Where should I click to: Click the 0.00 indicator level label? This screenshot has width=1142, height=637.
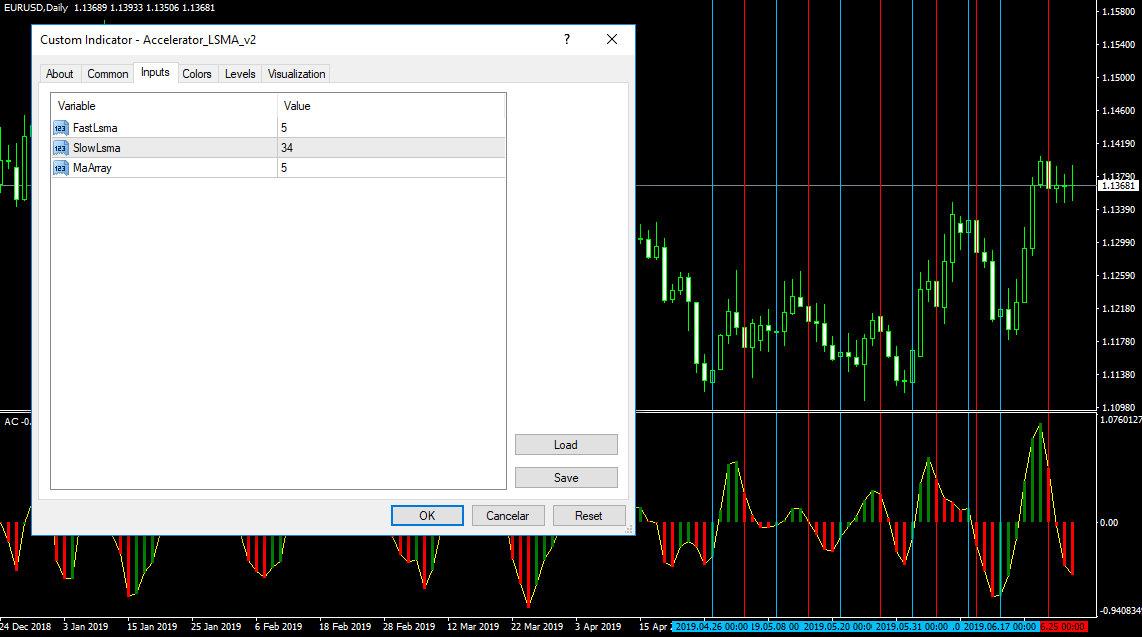click(1108, 522)
